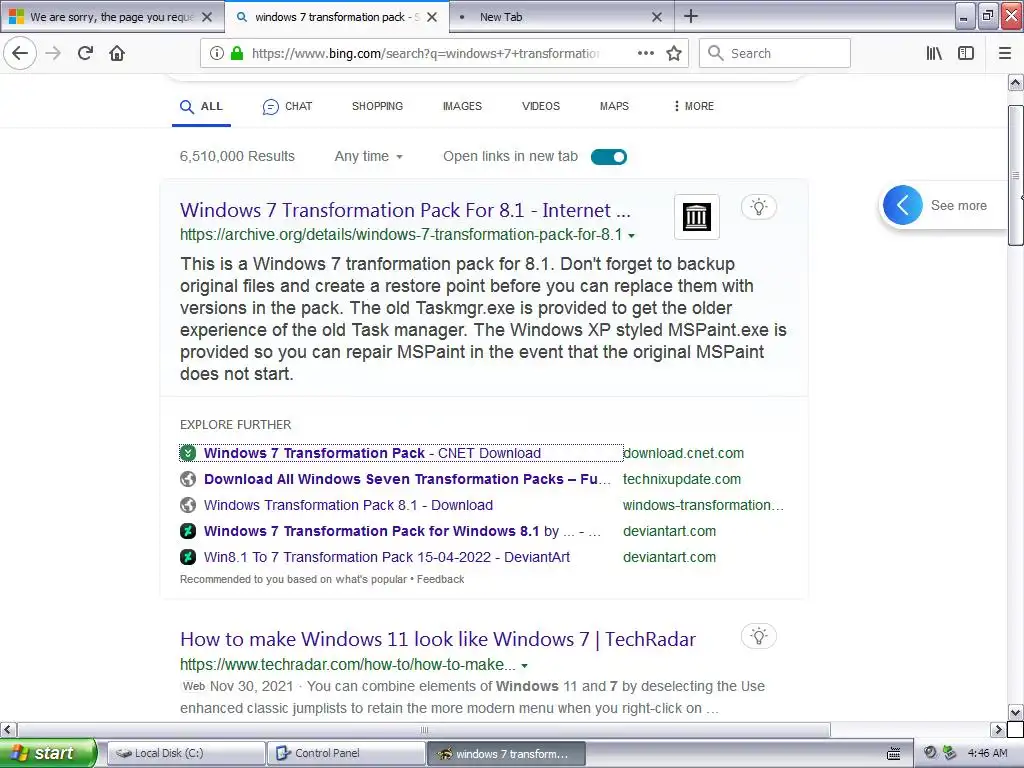Open Windows Transformation Pack 8.1 Download link
This screenshot has width=1024, height=768.
(348, 505)
